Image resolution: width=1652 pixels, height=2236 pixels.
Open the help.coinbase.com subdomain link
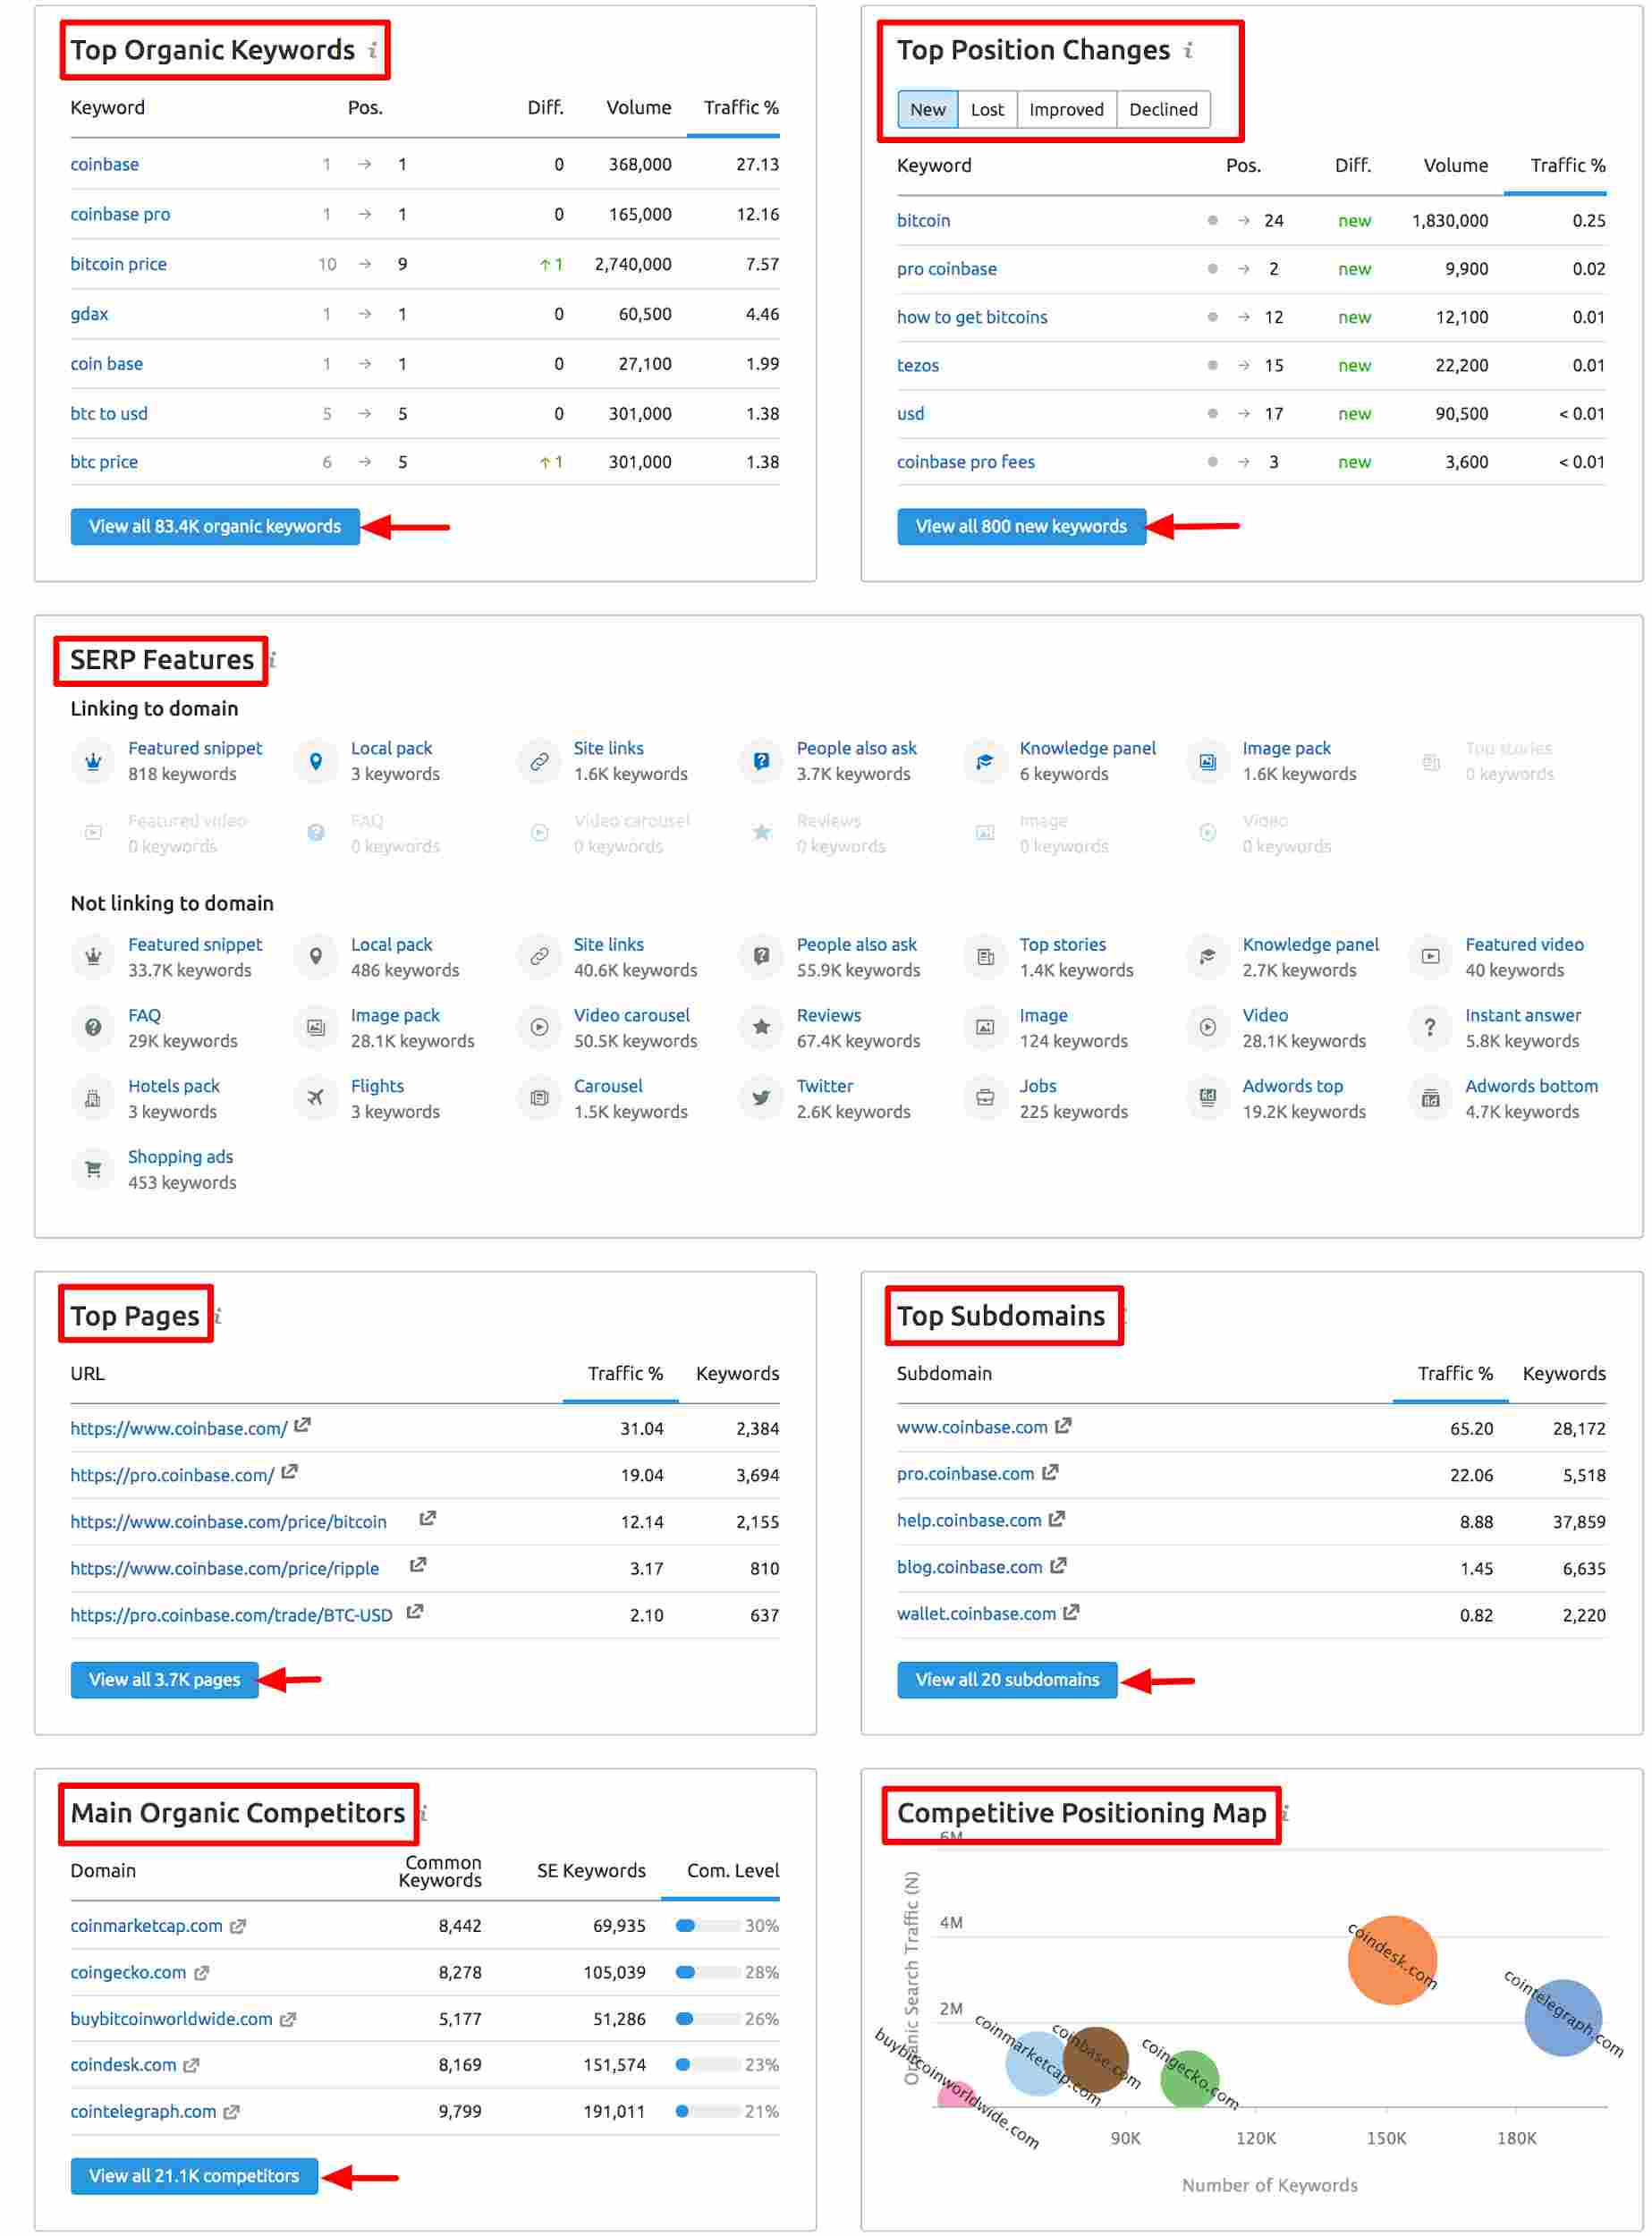tap(970, 1521)
